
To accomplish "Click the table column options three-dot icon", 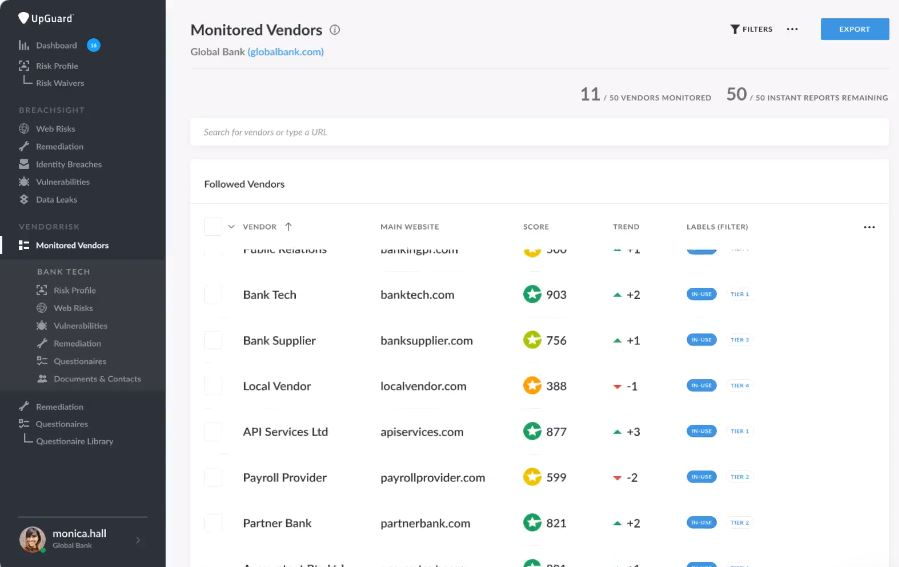I will pyautogui.click(x=869, y=227).
